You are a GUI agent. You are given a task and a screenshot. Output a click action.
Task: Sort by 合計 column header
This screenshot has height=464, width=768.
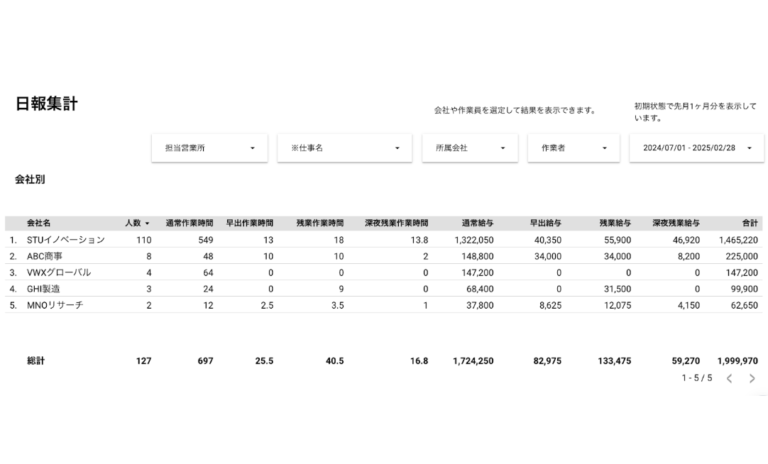click(748, 223)
